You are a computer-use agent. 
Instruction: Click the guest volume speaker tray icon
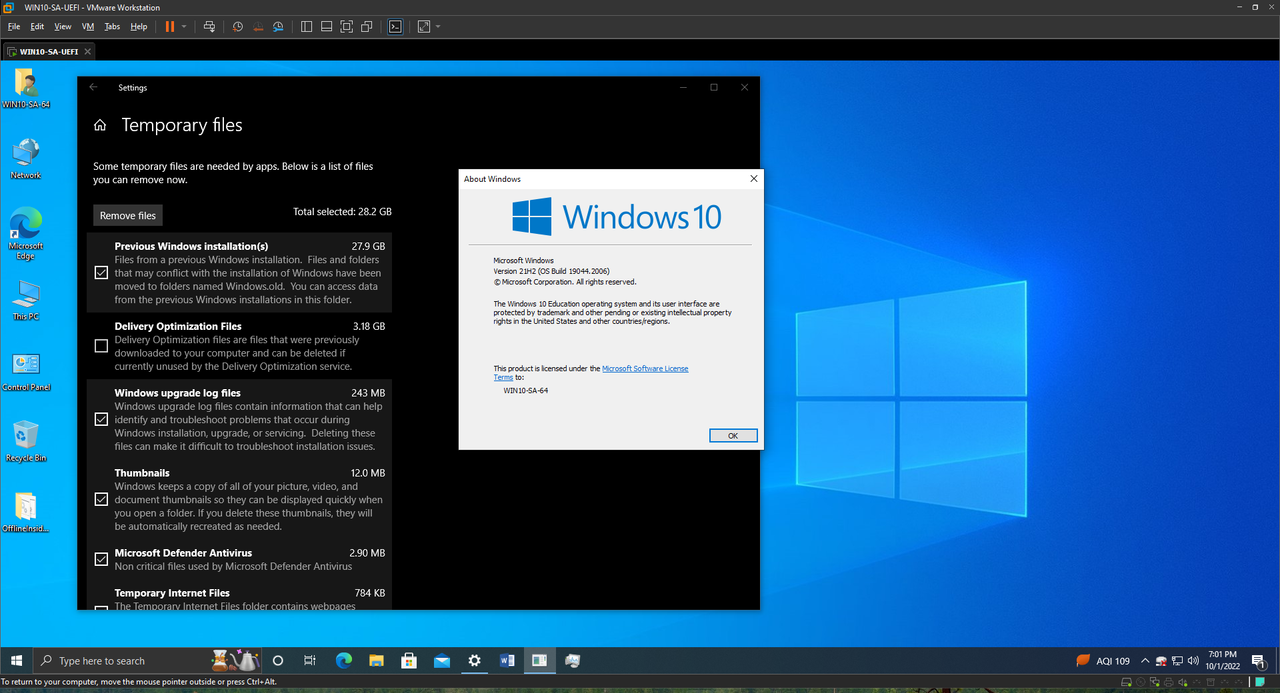tap(1193, 661)
